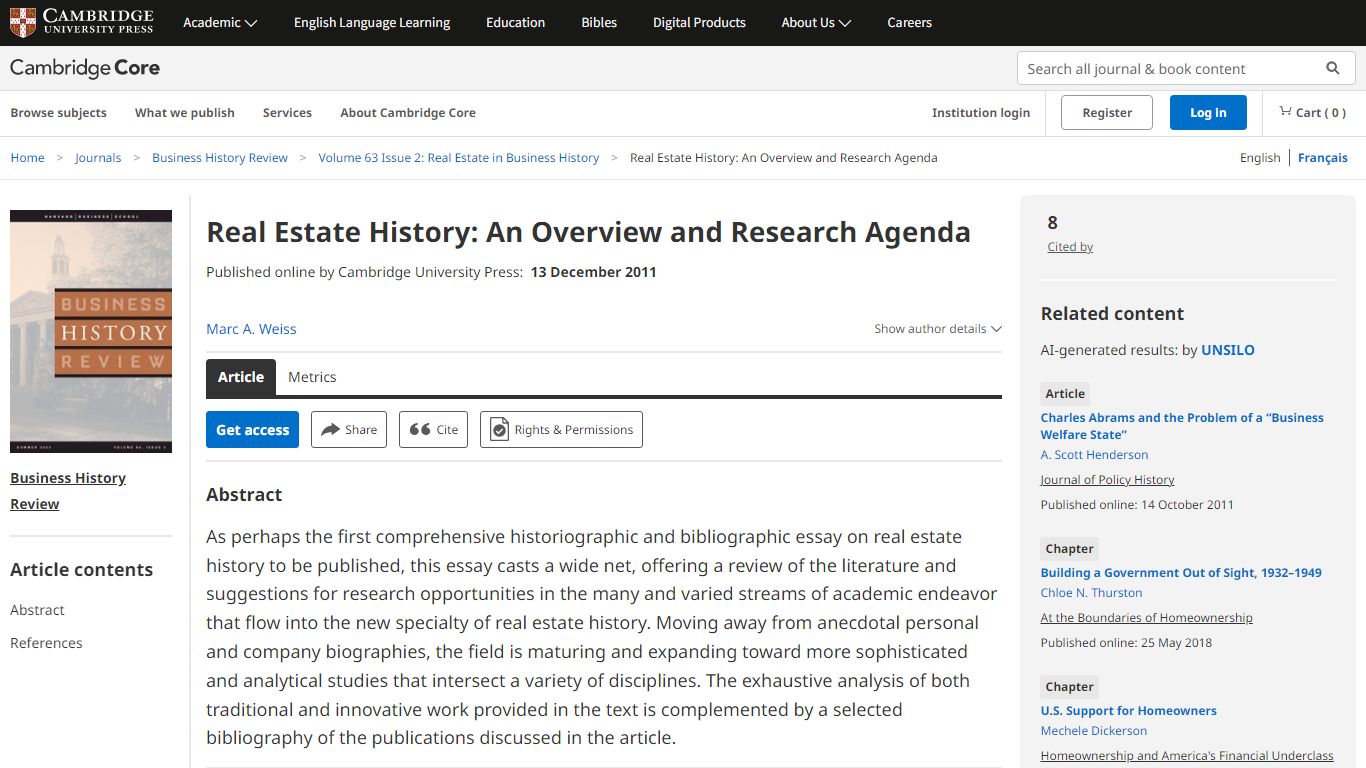The width and height of the screenshot is (1366, 768).
Task: Click the Rights & Permissions label
Action: [x=574, y=430]
